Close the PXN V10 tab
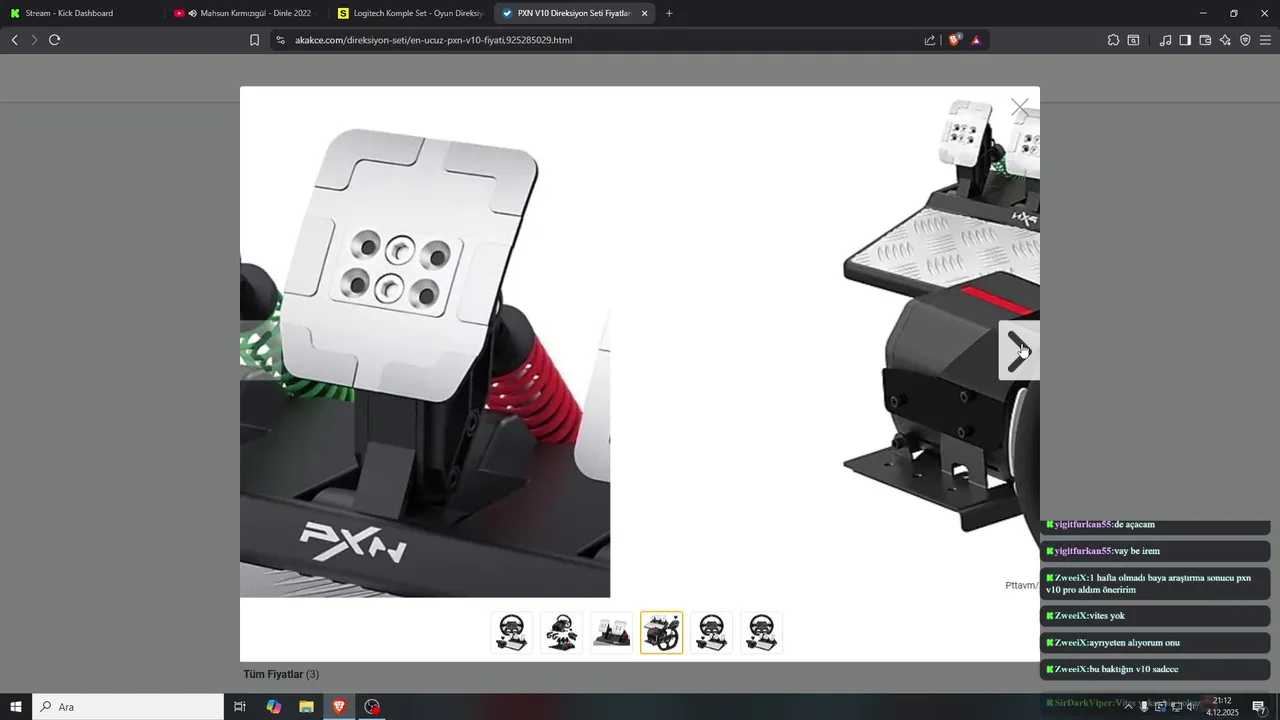Image resolution: width=1280 pixels, height=720 pixels. (644, 13)
